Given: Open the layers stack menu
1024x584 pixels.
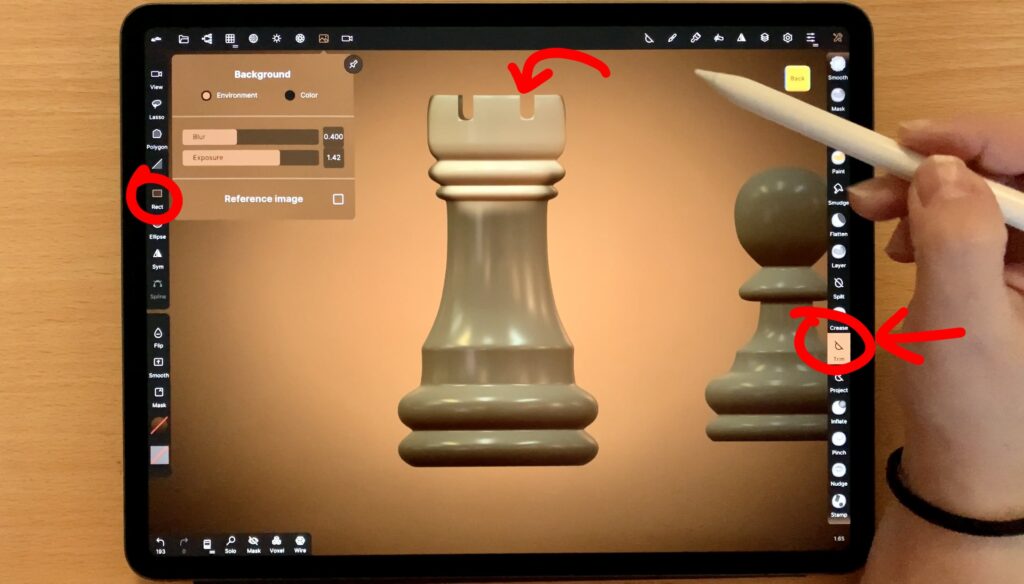Looking at the screenshot, I should point(764,38).
